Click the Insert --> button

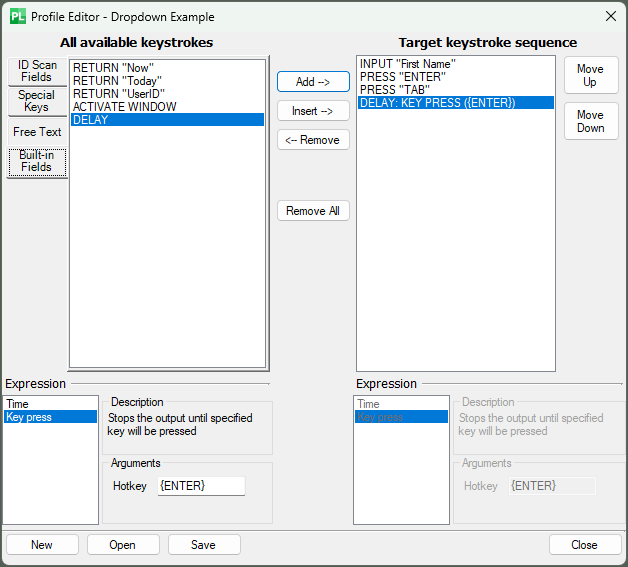click(313, 111)
